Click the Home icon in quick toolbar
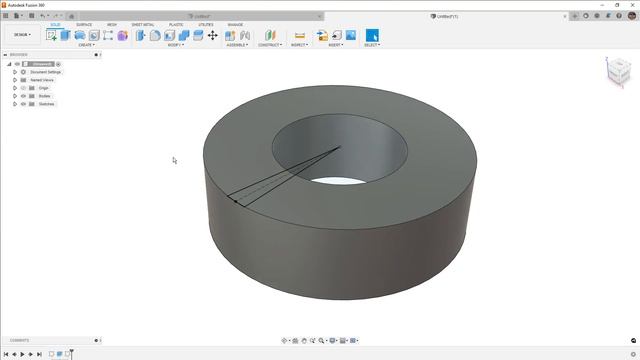 [x=71, y=16]
